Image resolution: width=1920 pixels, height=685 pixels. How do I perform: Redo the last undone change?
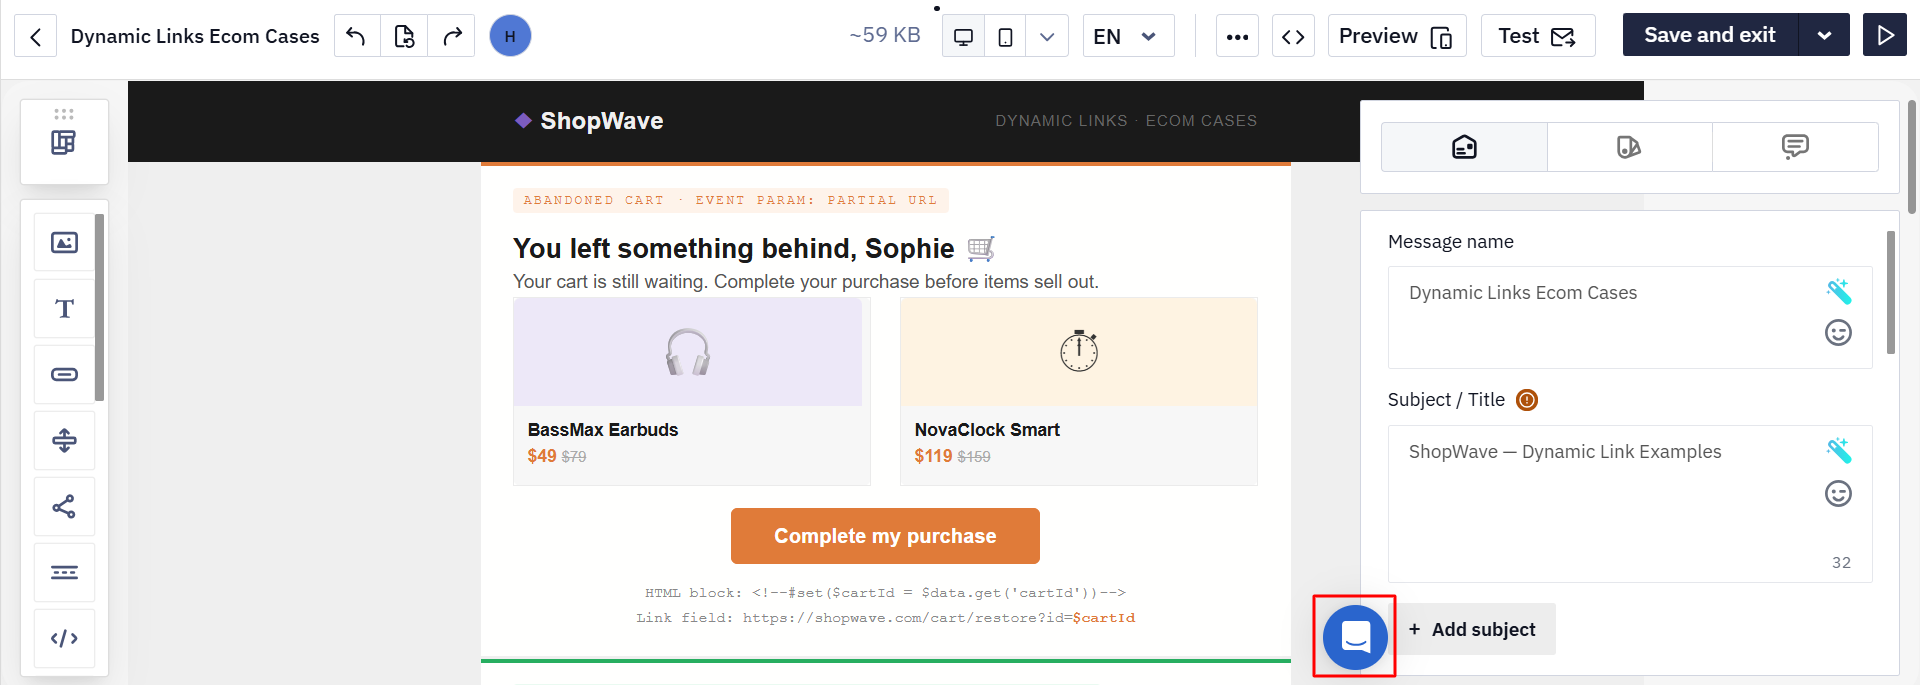point(452,37)
